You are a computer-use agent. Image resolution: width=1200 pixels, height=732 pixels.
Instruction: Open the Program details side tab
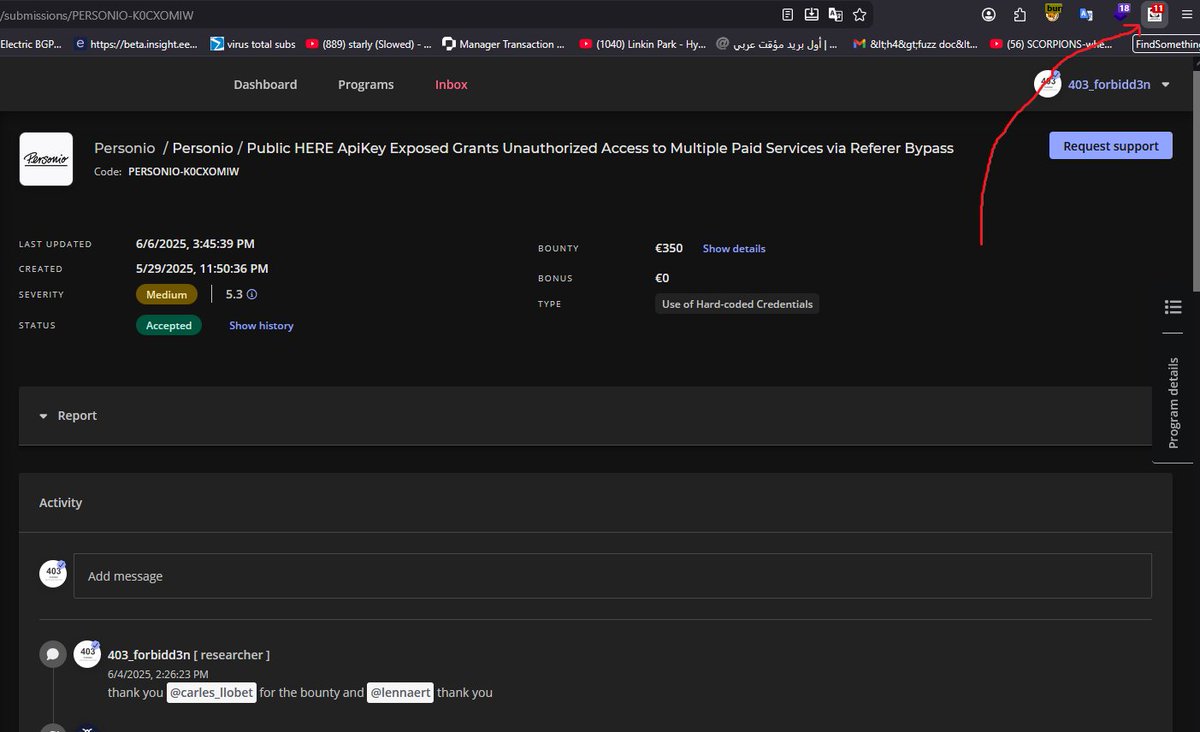point(1174,403)
